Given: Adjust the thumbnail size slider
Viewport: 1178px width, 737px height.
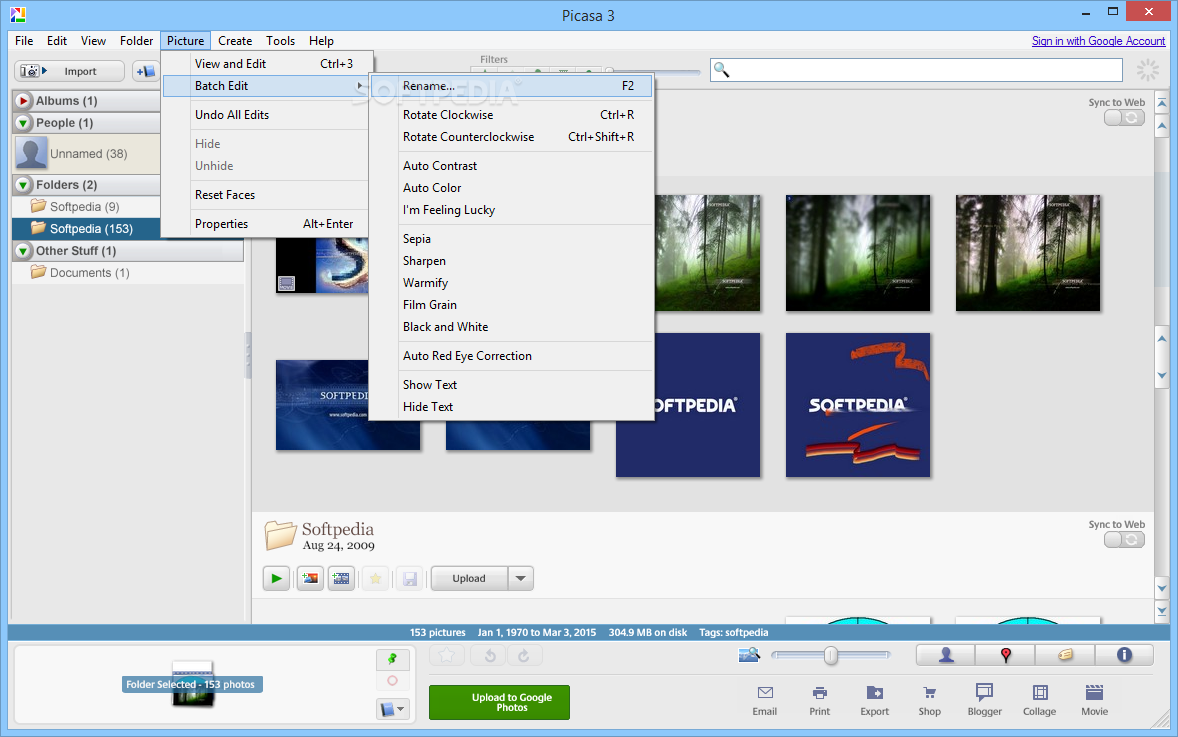Looking at the screenshot, I should tap(830, 655).
